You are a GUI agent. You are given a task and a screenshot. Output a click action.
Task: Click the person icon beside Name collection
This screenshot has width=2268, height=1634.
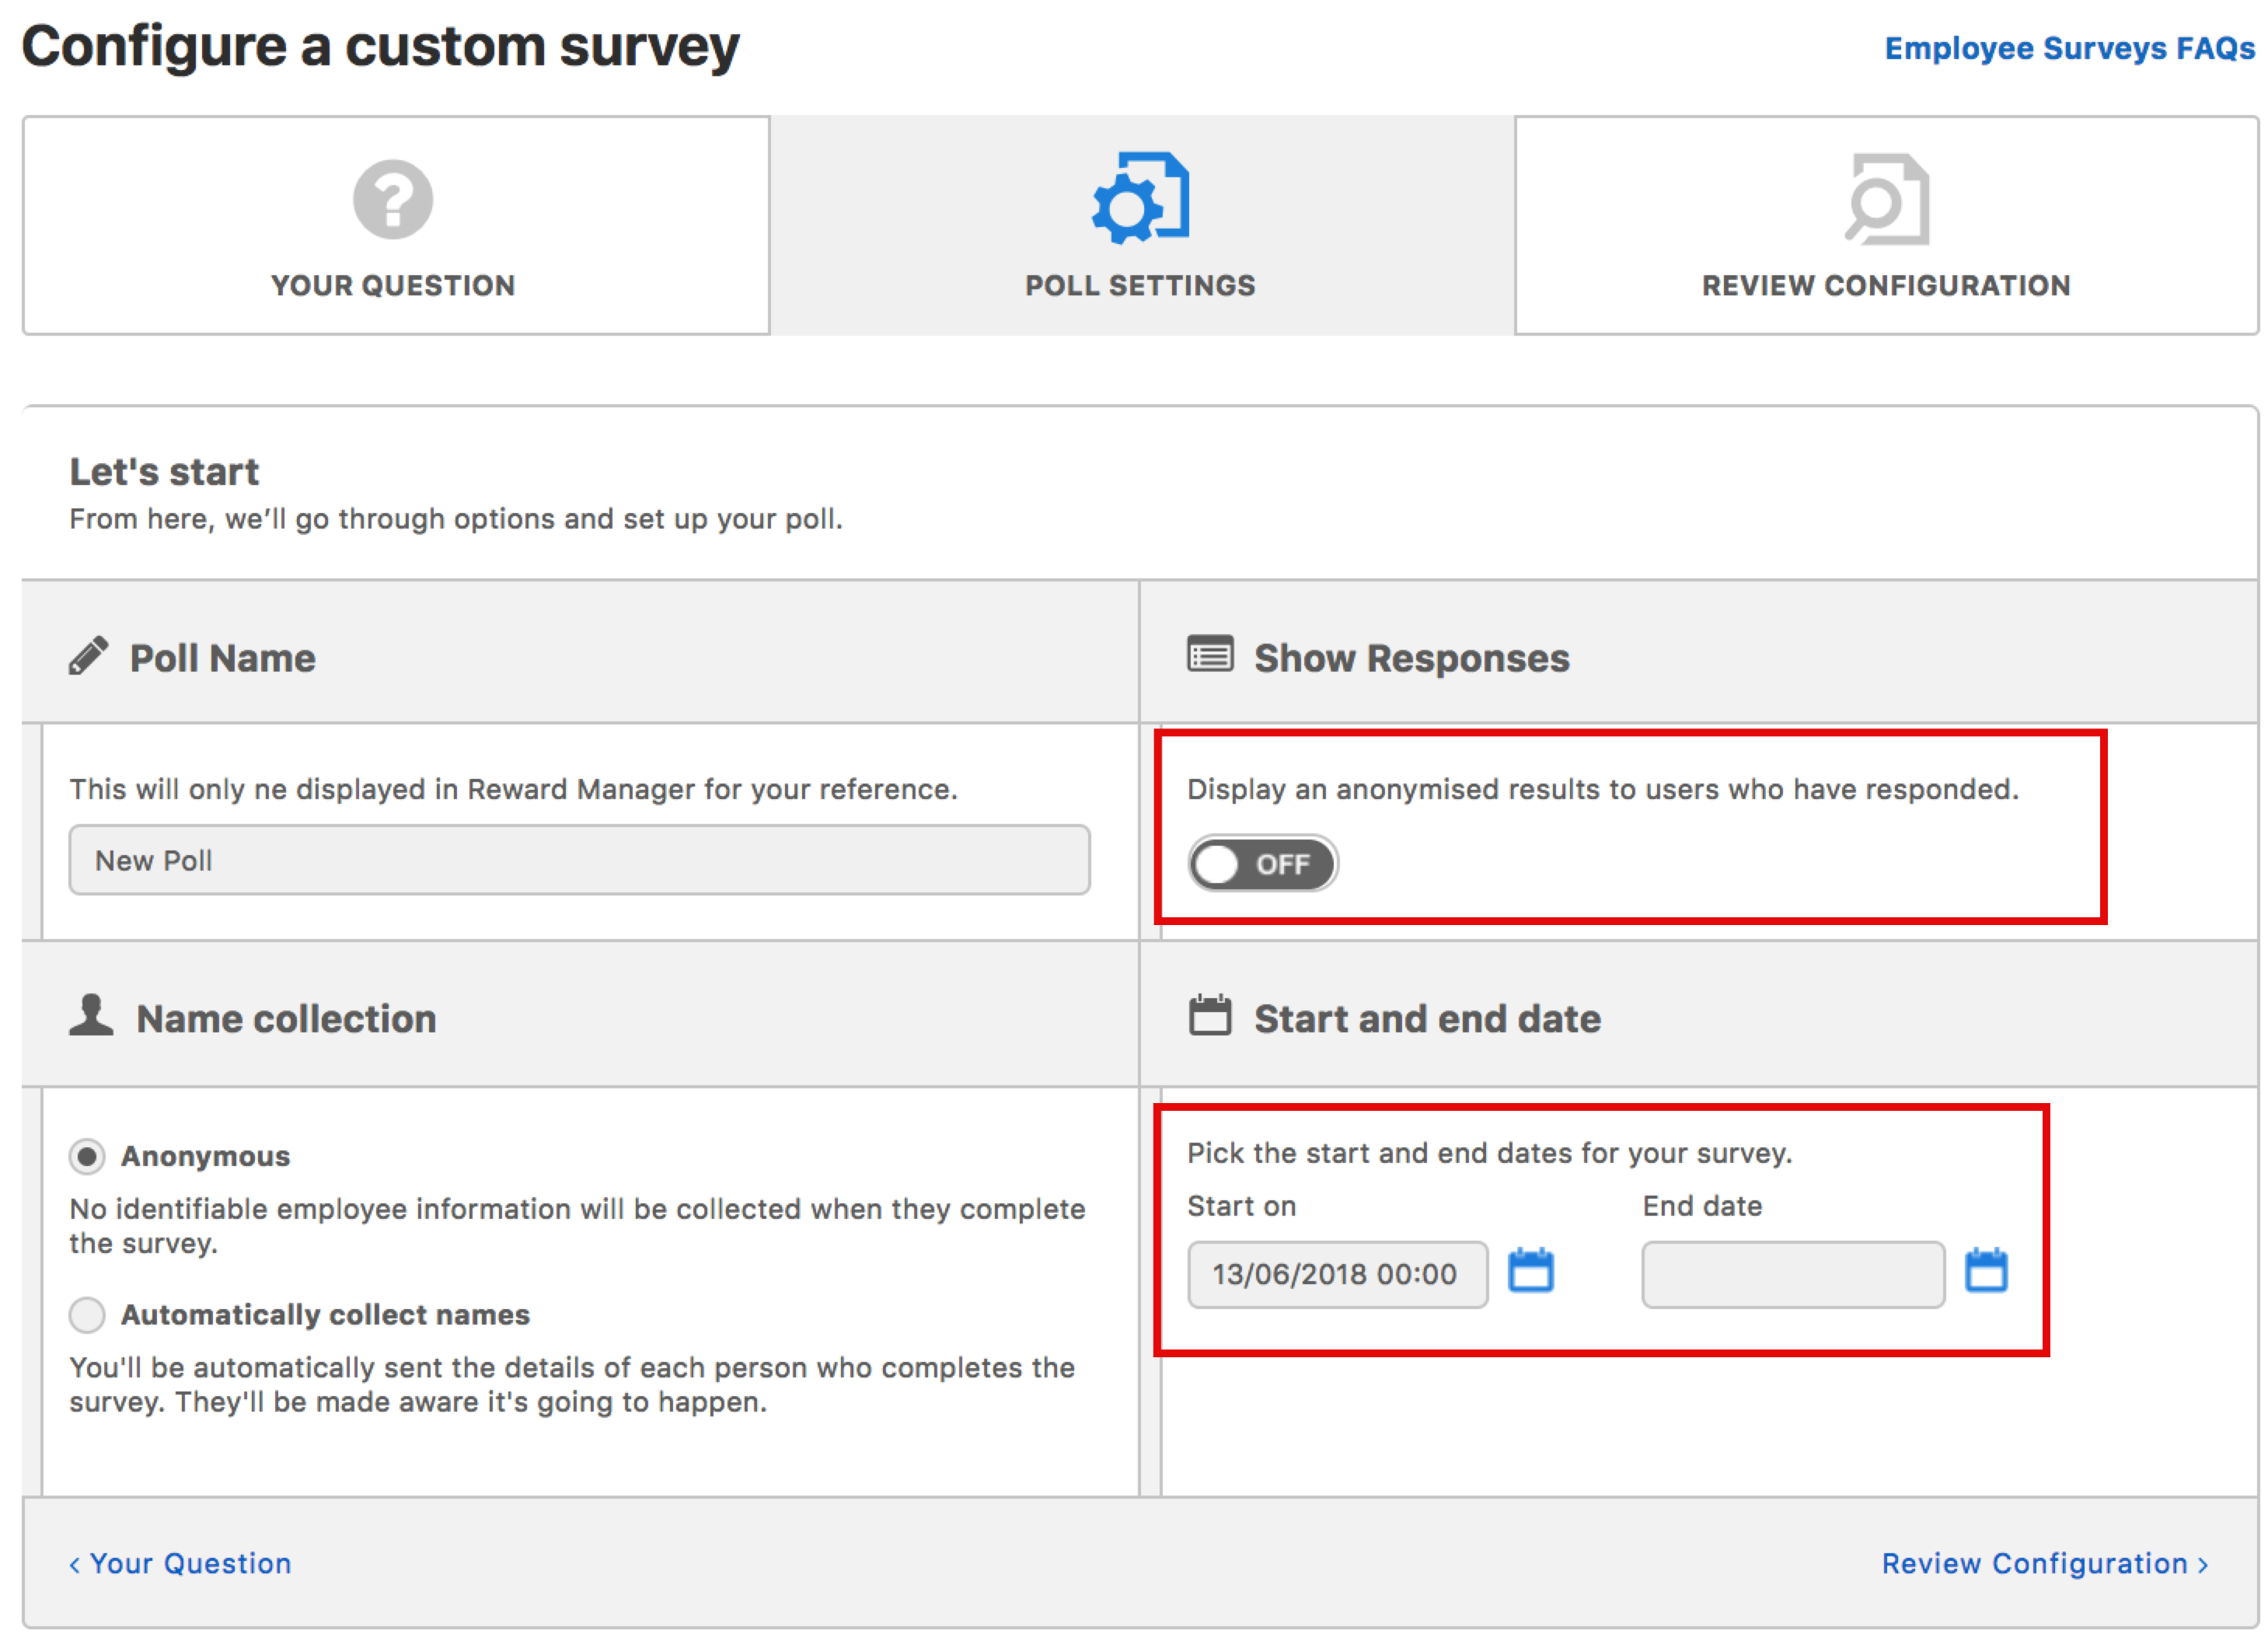click(x=91, y=1015)
